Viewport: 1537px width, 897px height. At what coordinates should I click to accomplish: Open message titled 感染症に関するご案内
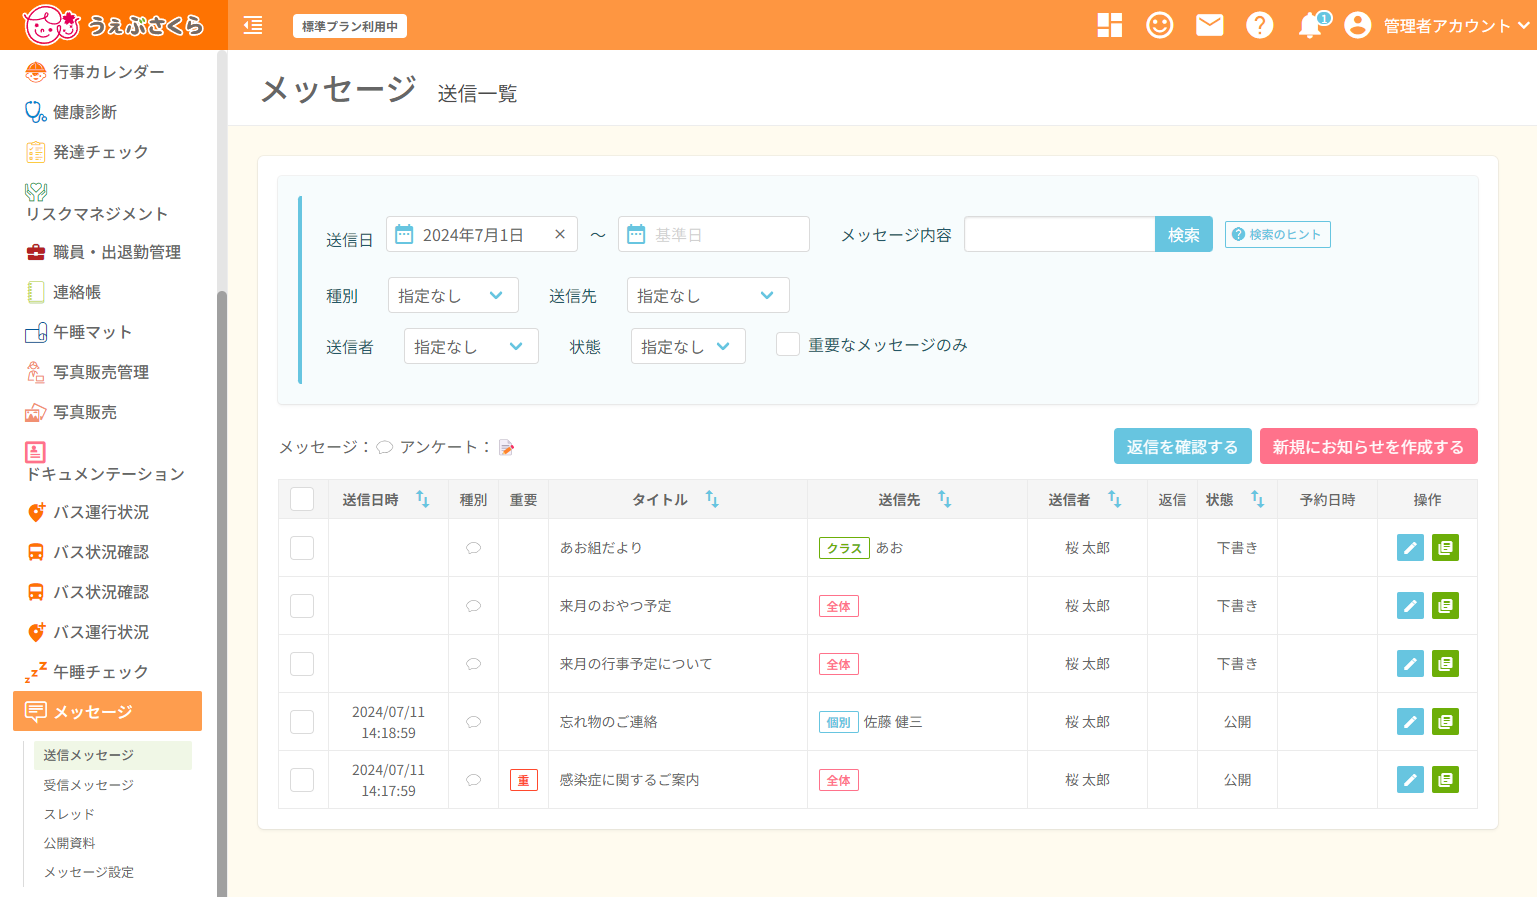coord(629,780)
